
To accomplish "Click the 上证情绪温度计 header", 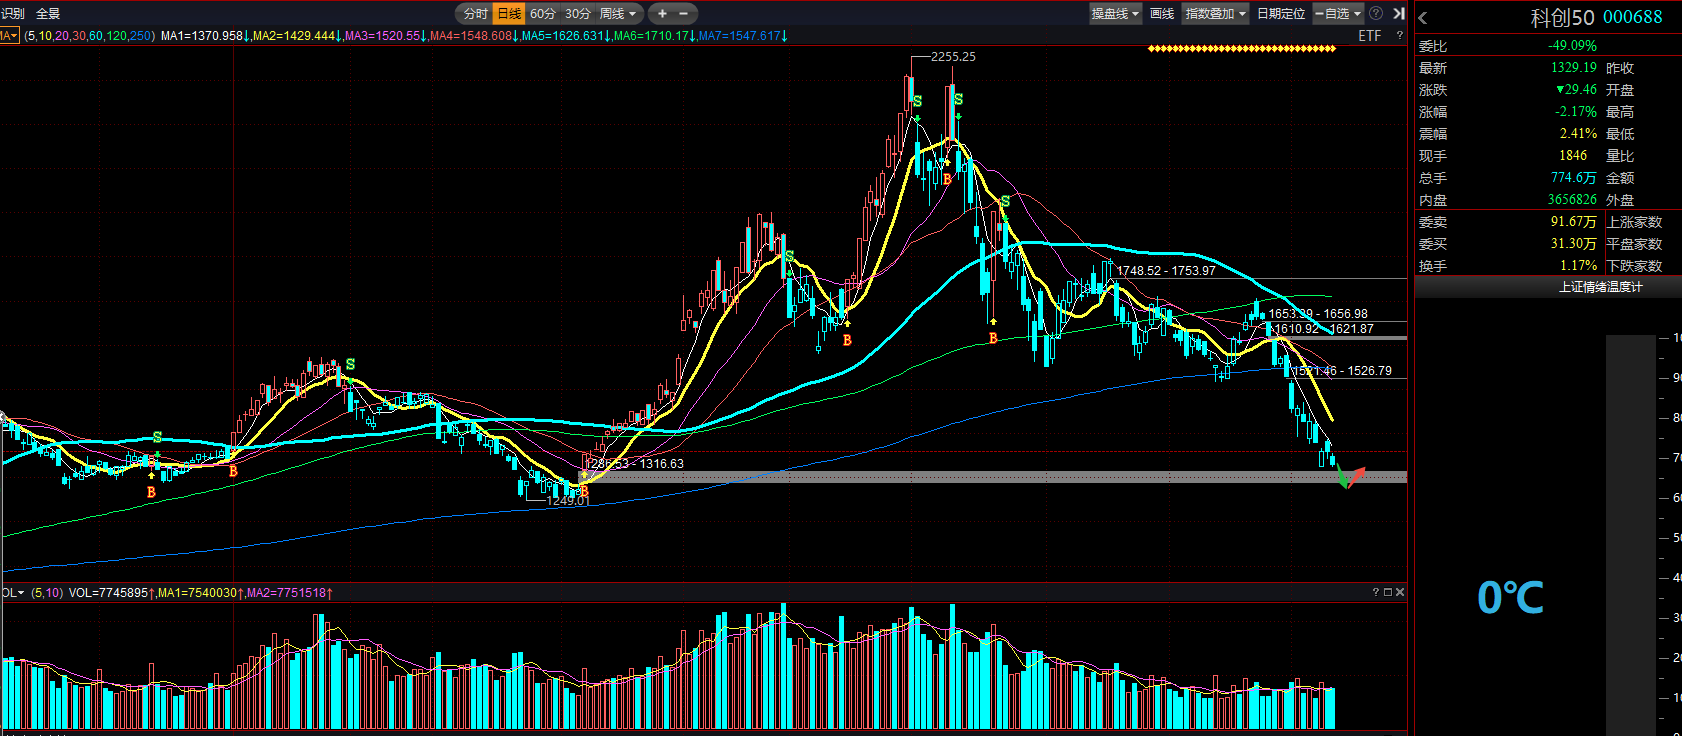I will click(x=1600, y=287).
